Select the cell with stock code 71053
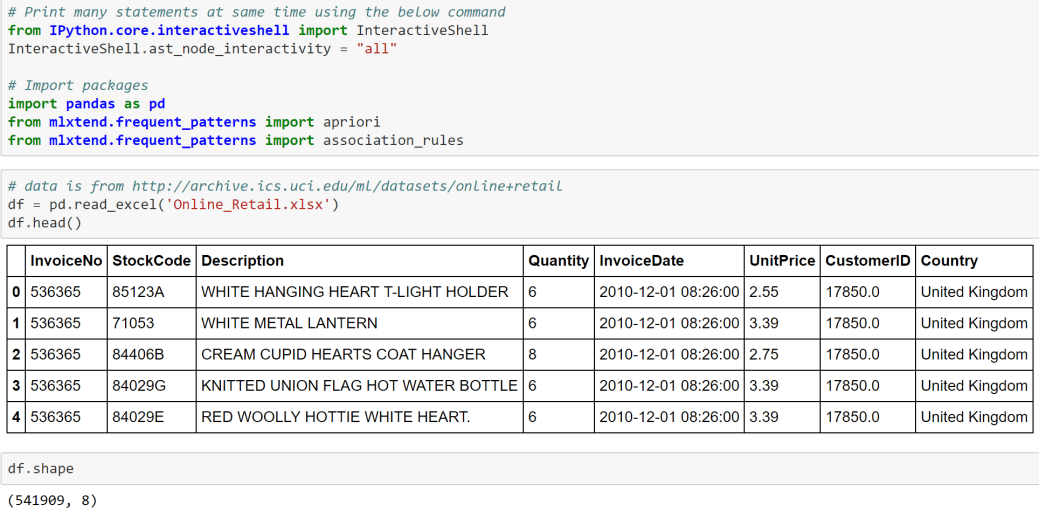 [151, 323]
